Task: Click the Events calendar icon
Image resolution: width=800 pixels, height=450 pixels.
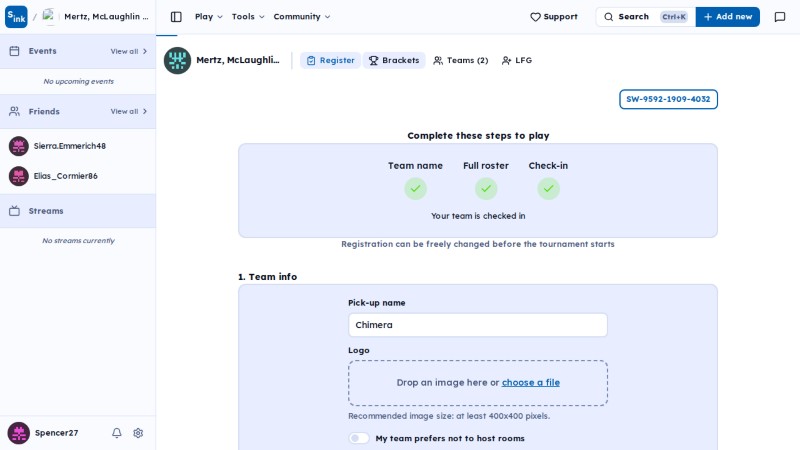Action: 14,51
